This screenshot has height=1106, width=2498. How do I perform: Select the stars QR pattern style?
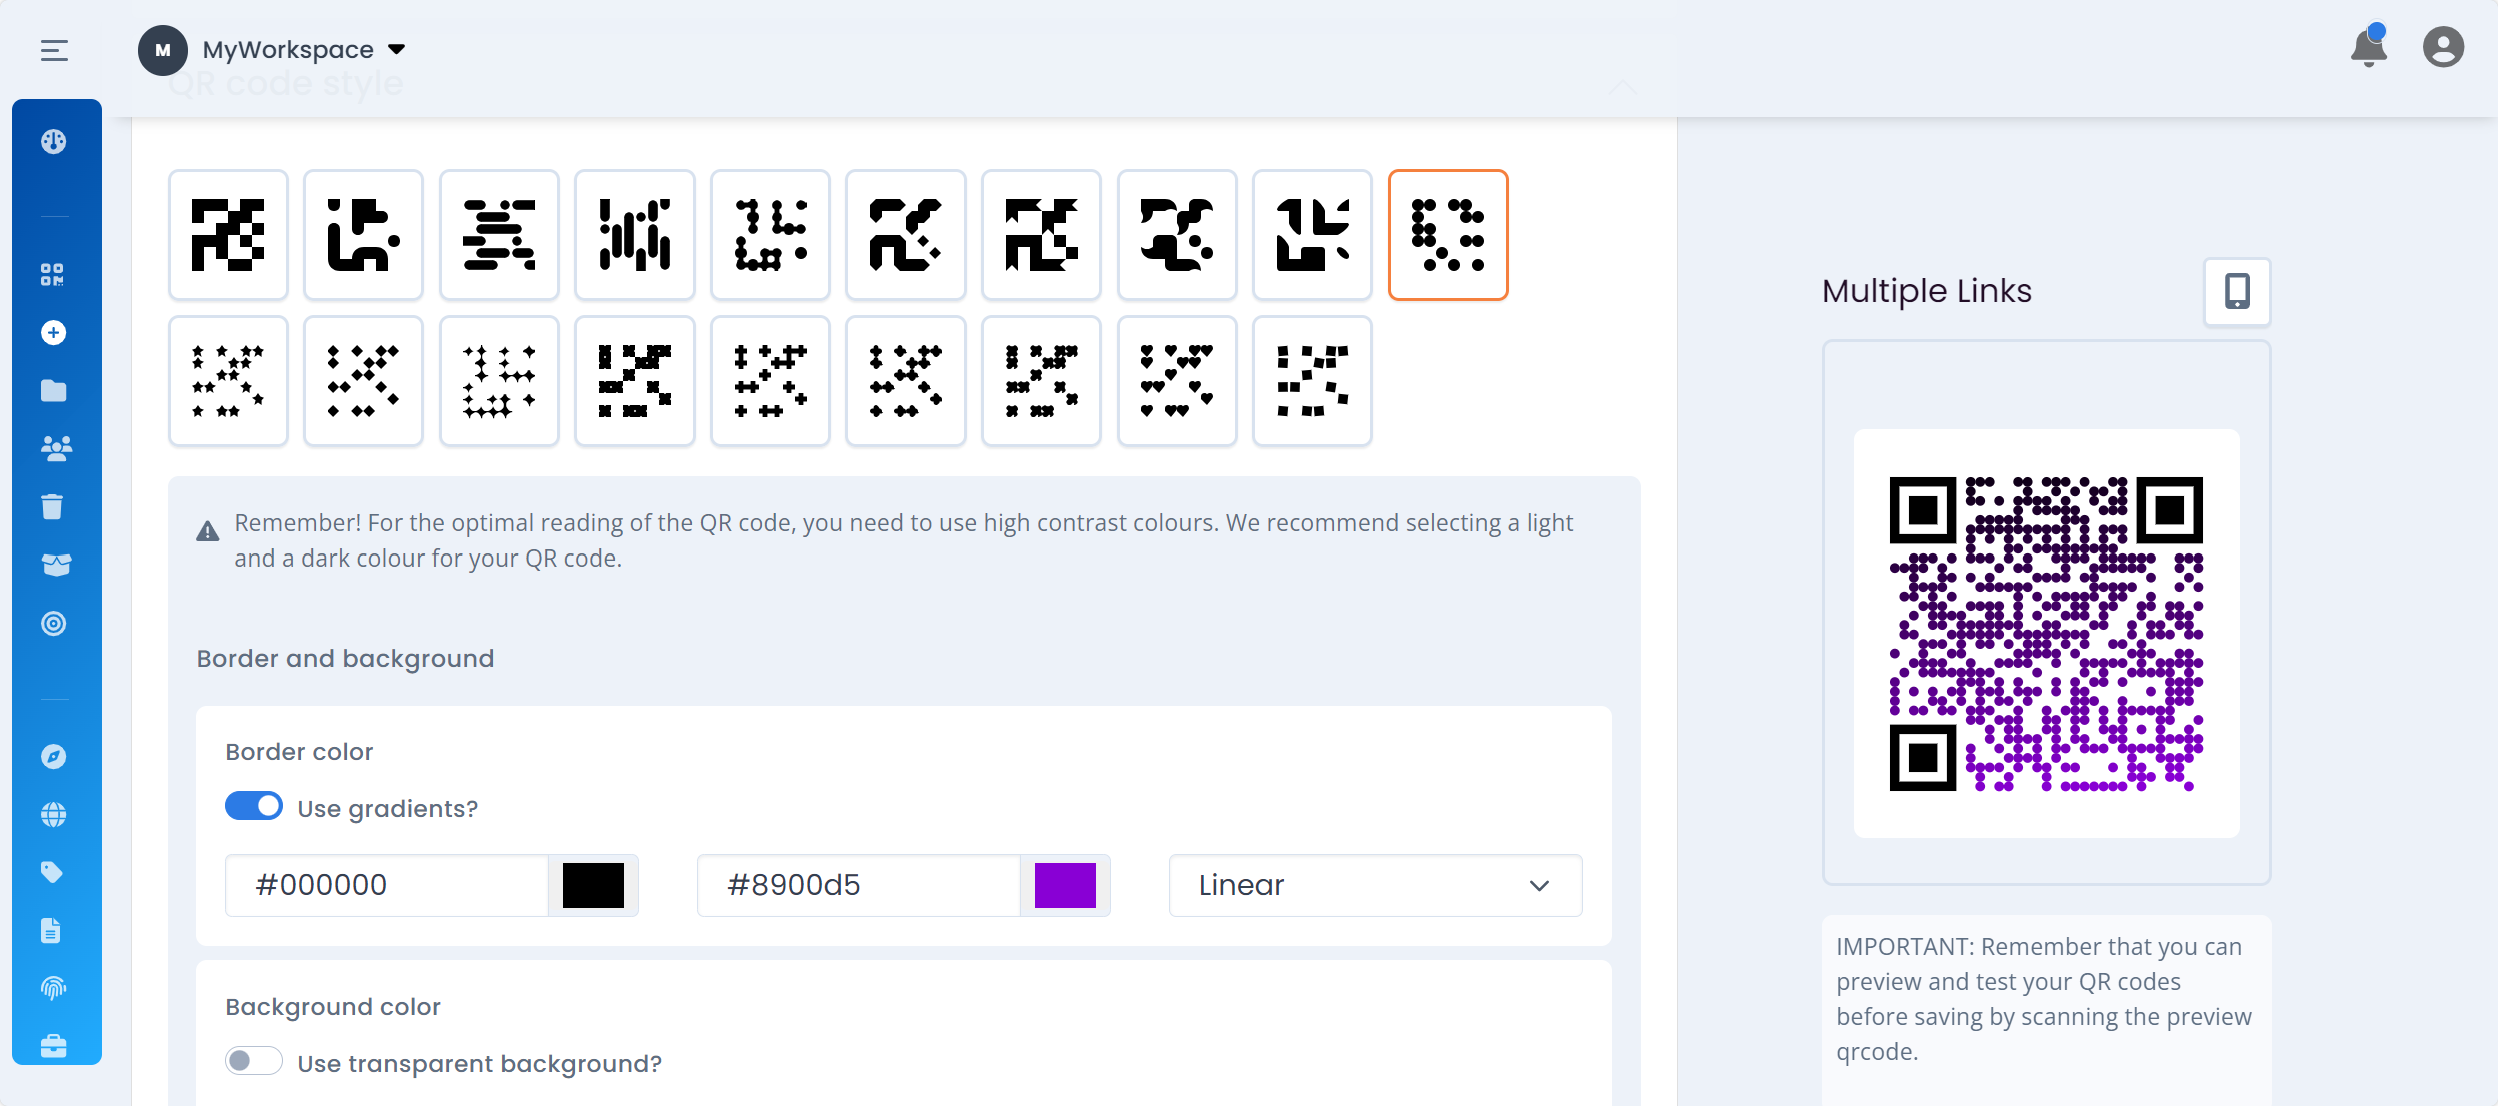[228, 381]
